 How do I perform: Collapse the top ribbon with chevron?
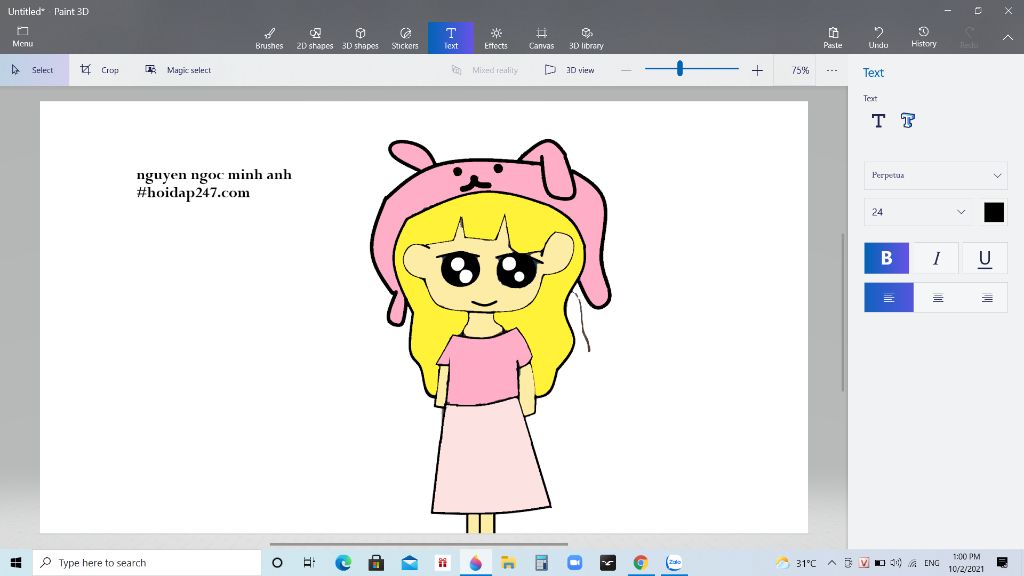point(1008,38)
